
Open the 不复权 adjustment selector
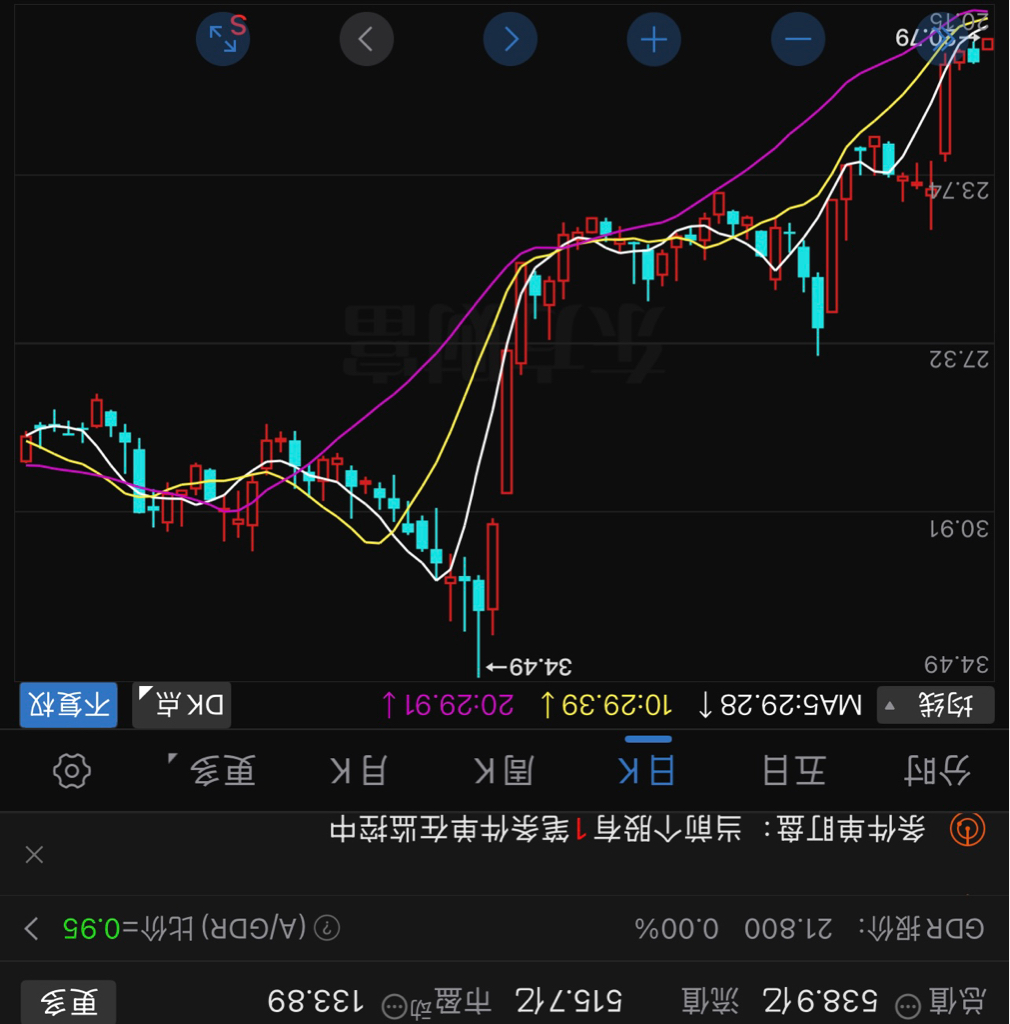coord(69,705)
